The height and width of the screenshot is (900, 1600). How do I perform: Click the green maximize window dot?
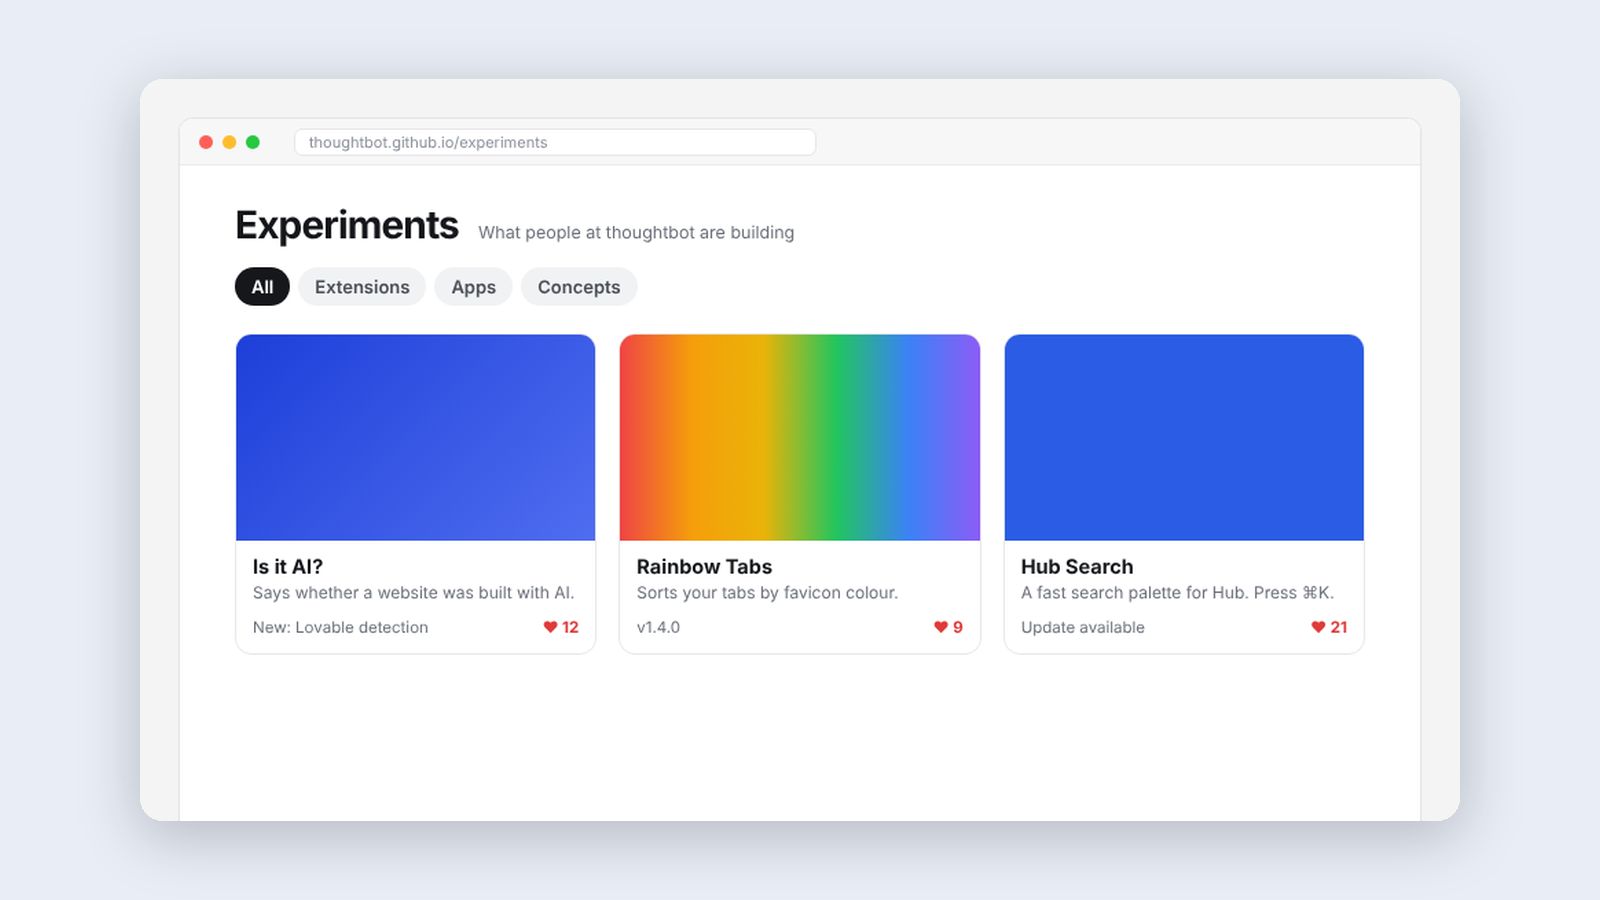coord(253,142)
